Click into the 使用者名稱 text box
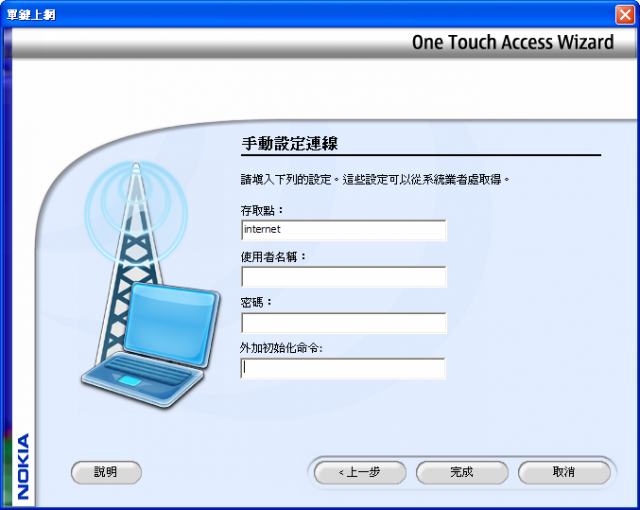 click(344, 277)
